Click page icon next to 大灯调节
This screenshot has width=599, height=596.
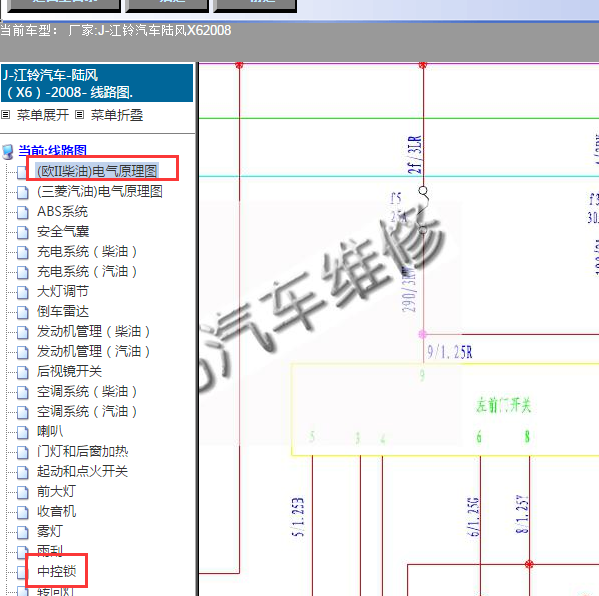[x=23, y=292]
